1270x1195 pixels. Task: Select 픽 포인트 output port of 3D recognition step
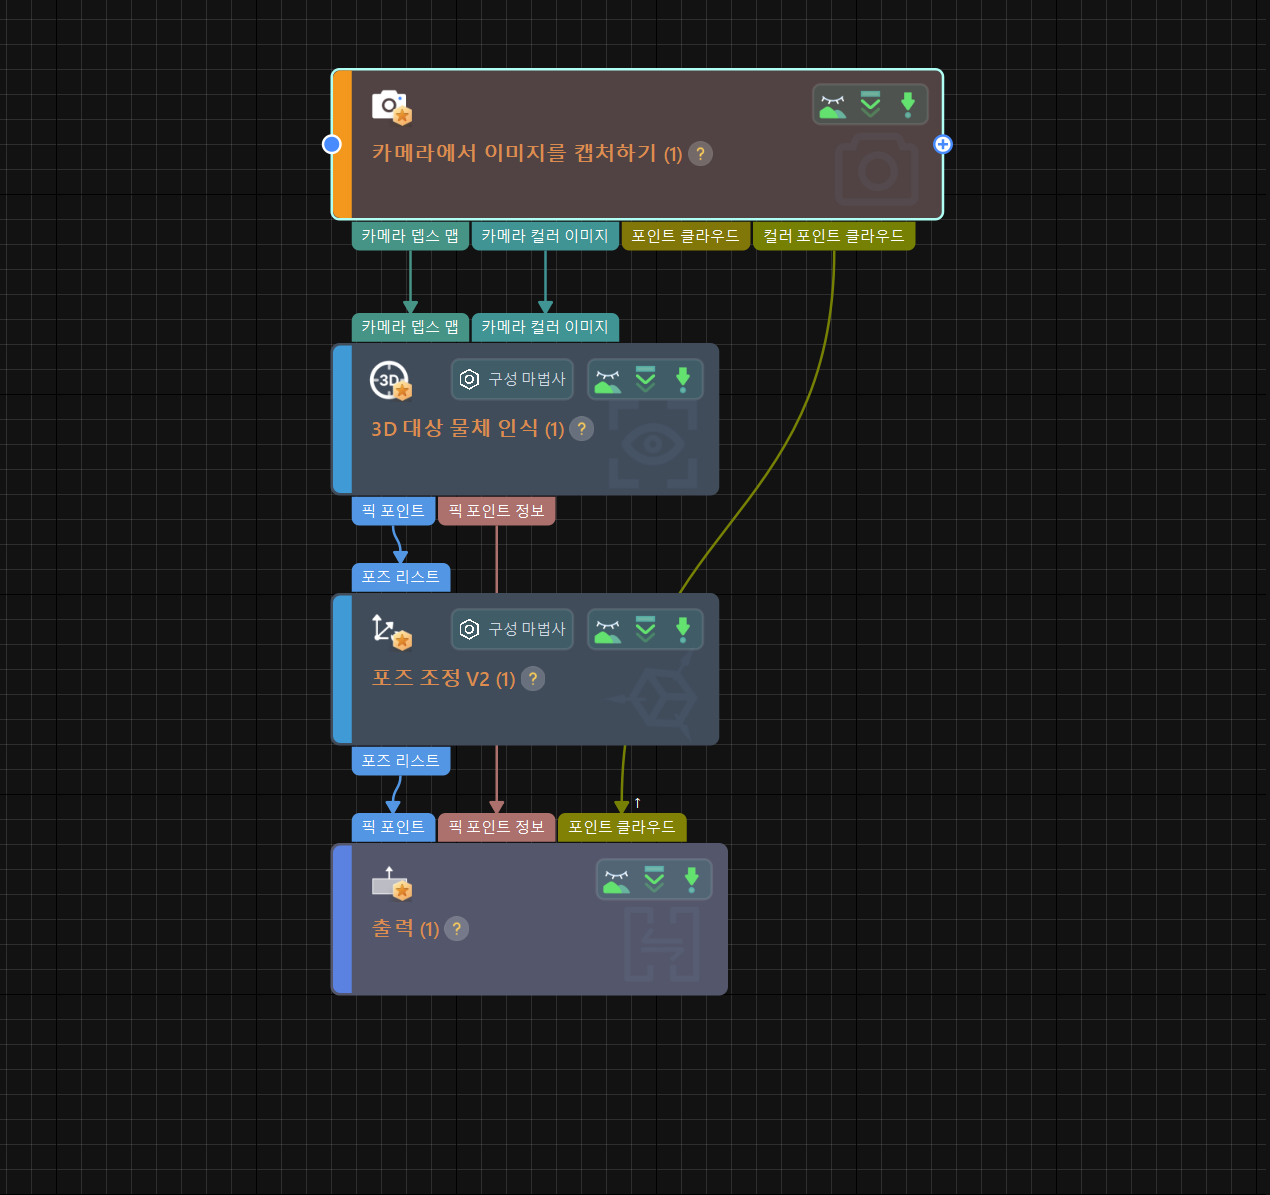tap(393, 511)
